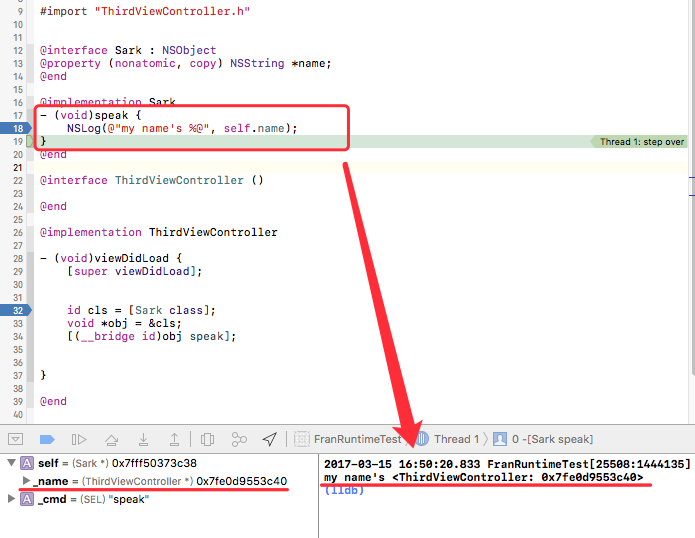The width and height of the screenshot is (695, 538).
Task: Open the Debug Memory Graph button
Action: [239, 439]
